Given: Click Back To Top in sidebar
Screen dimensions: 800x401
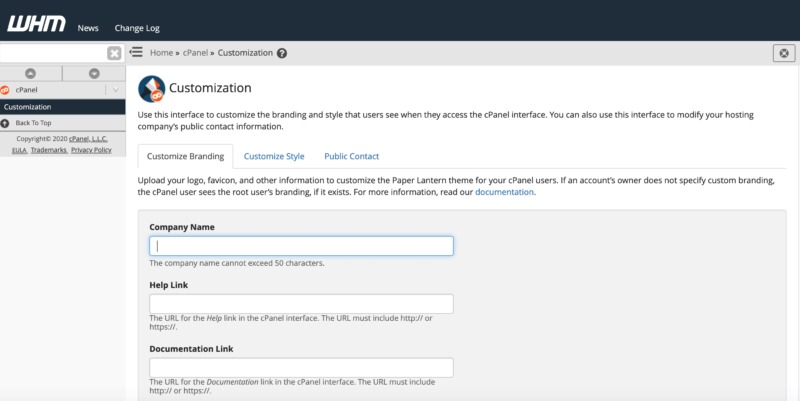Looking at the screenshot, I should (34, 122).
